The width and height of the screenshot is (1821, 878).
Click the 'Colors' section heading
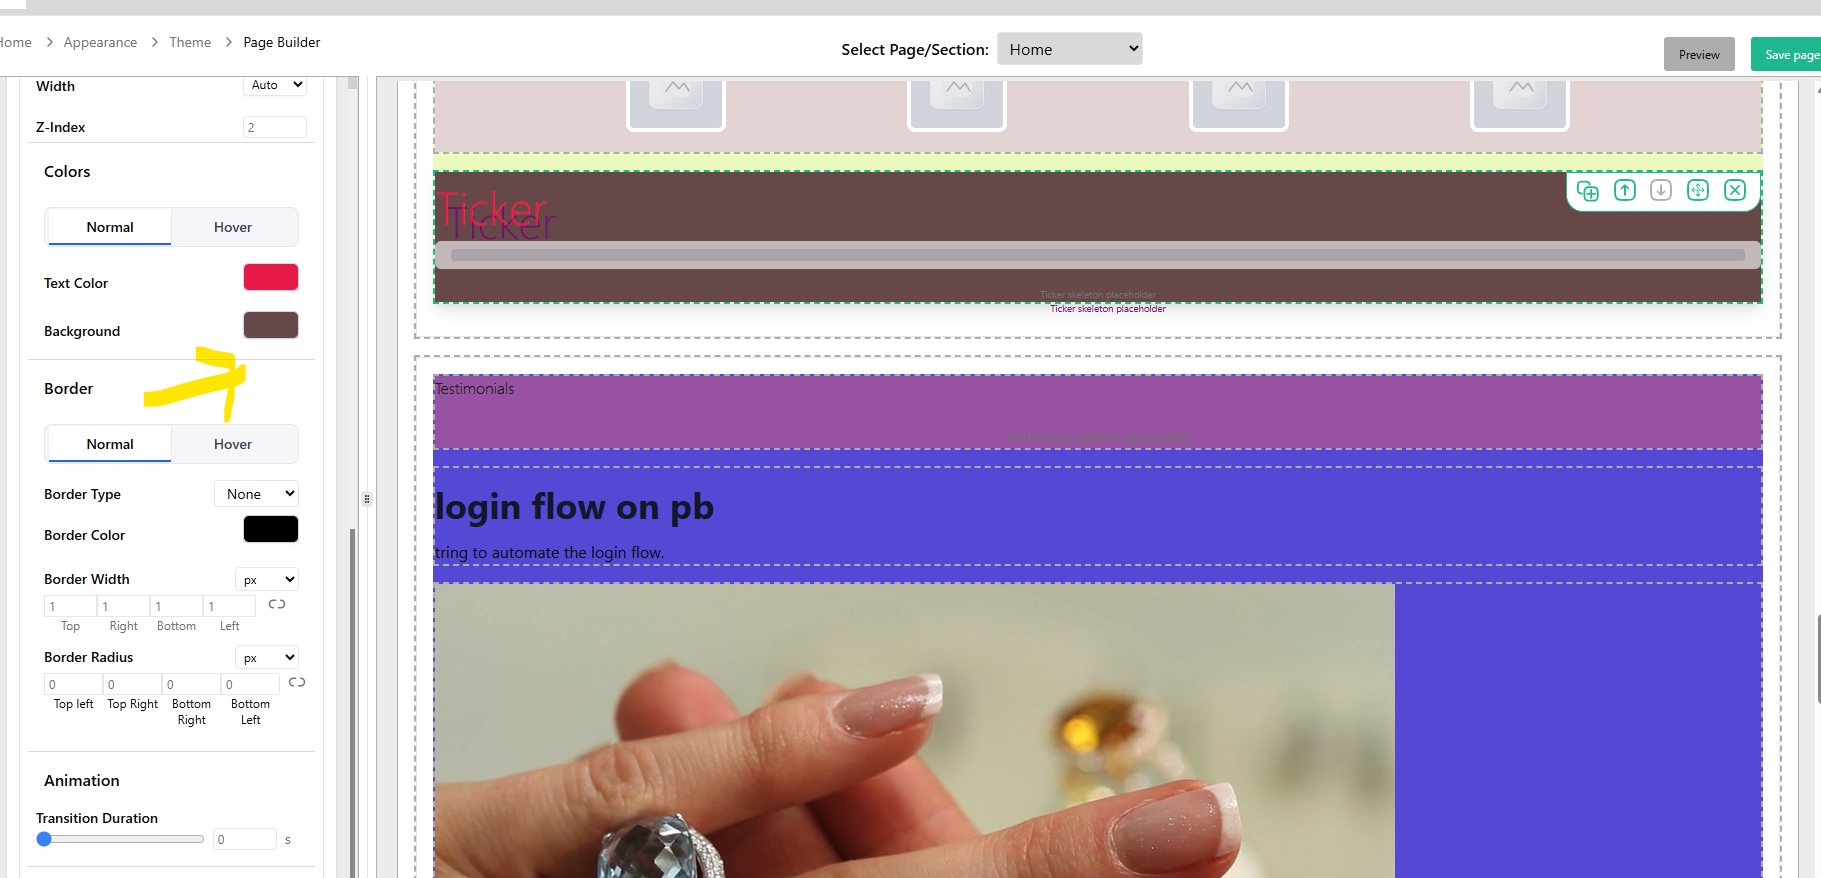point(67,171)
